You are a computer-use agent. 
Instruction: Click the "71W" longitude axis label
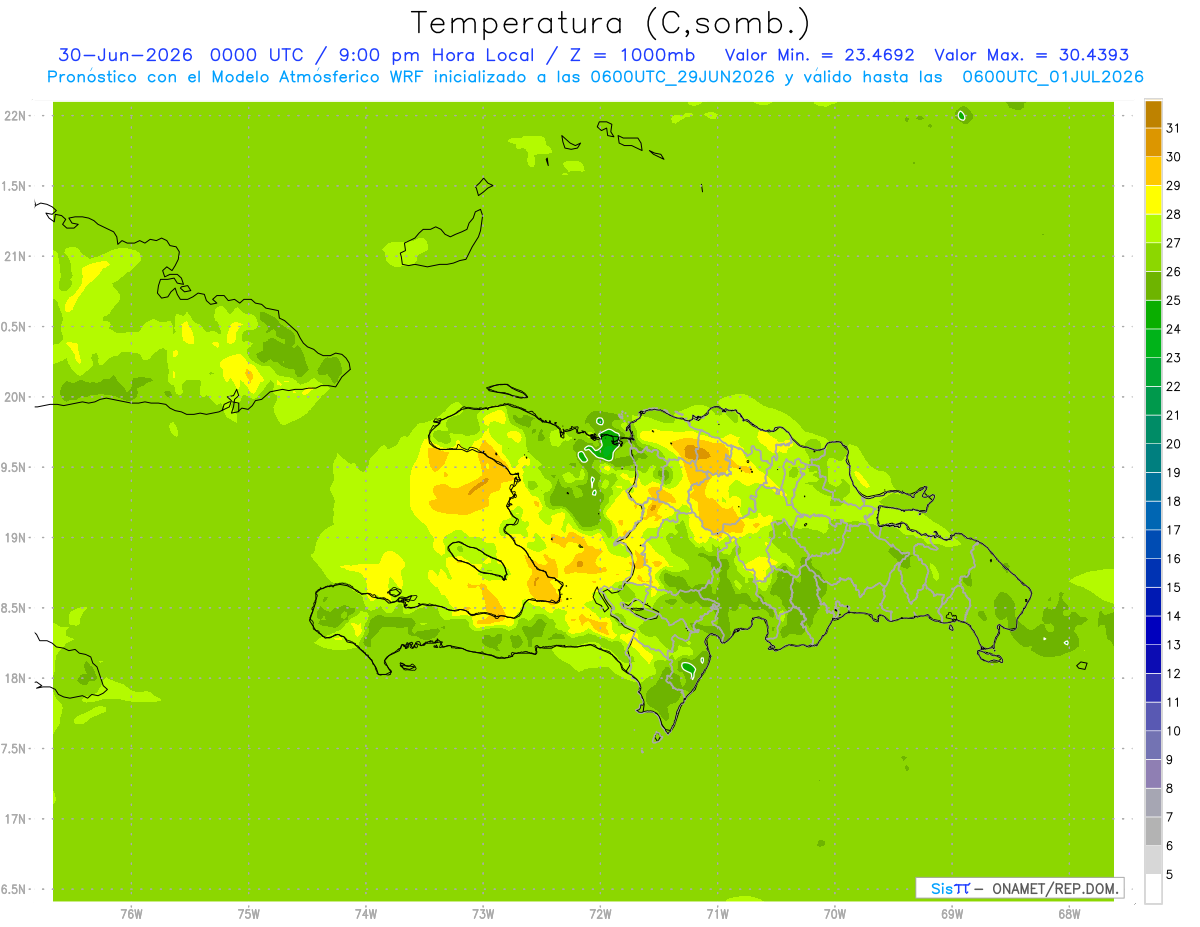click(717, 914)
